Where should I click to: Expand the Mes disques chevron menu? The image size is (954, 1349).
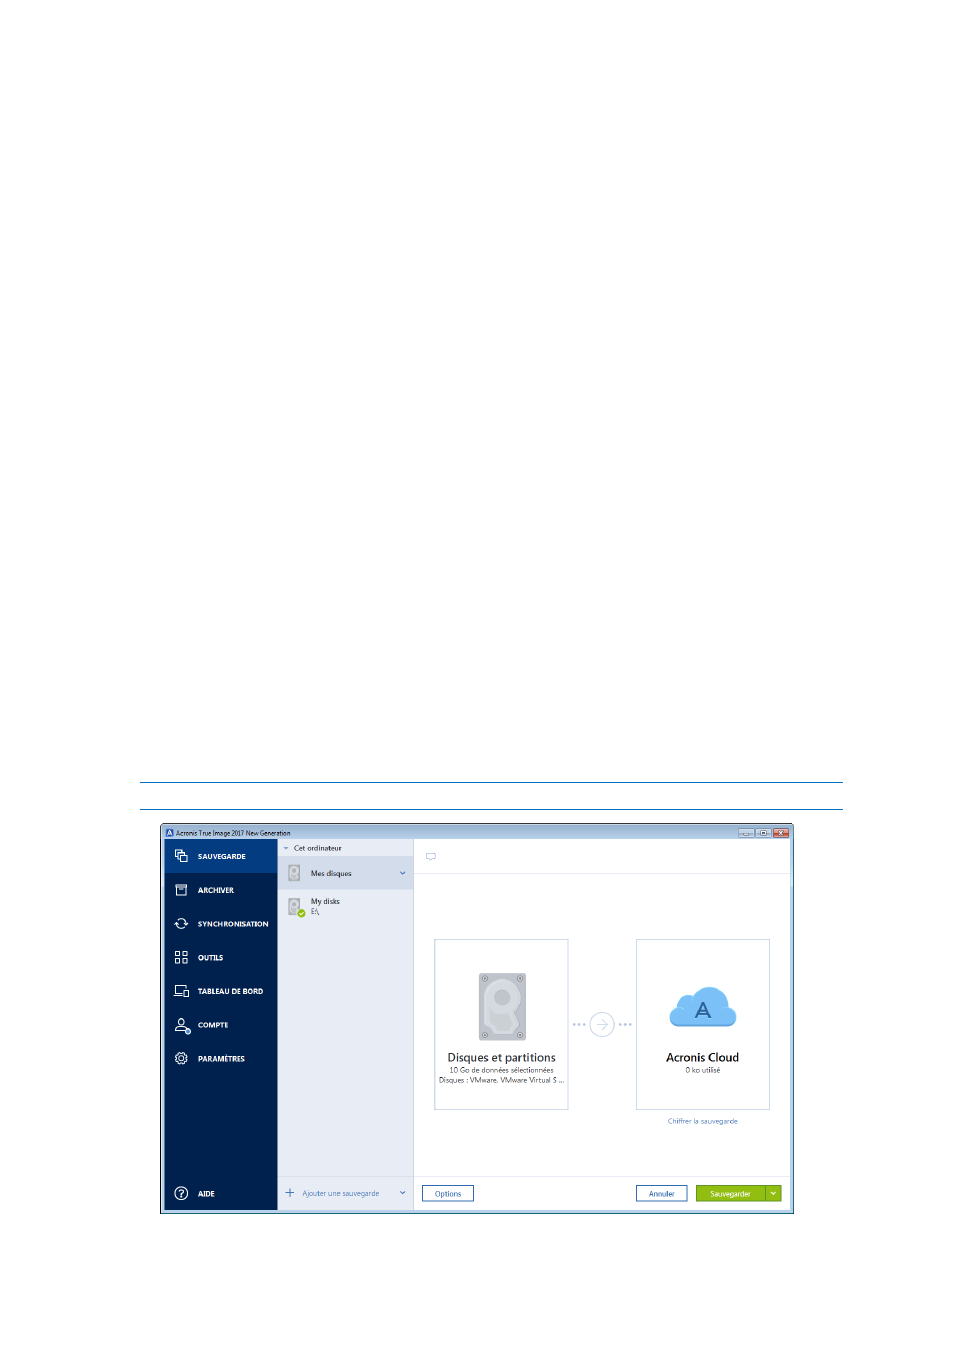point(403,873)
